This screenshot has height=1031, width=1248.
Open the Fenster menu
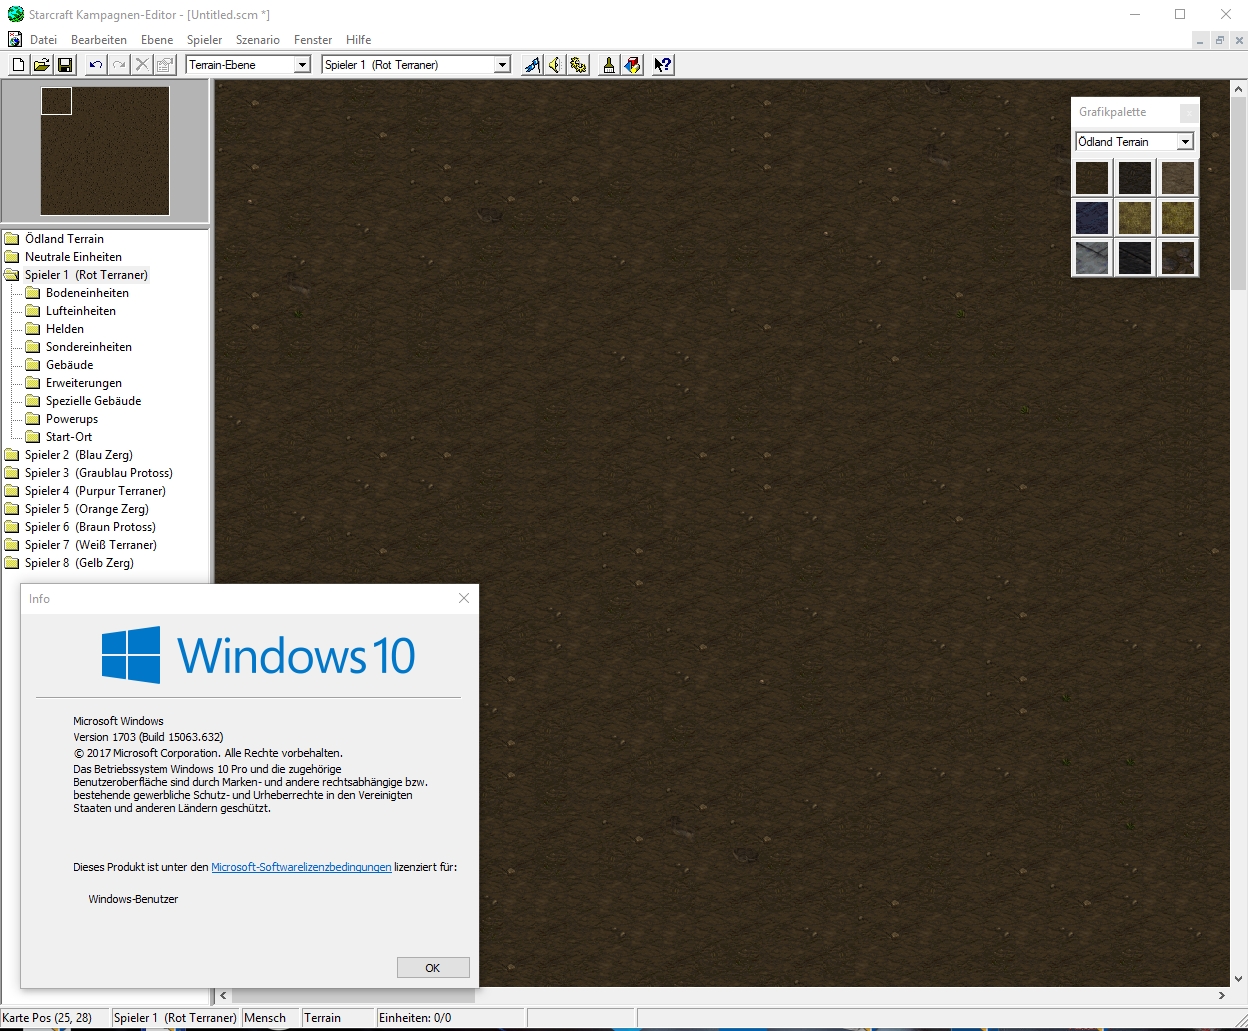pos(313,40)
